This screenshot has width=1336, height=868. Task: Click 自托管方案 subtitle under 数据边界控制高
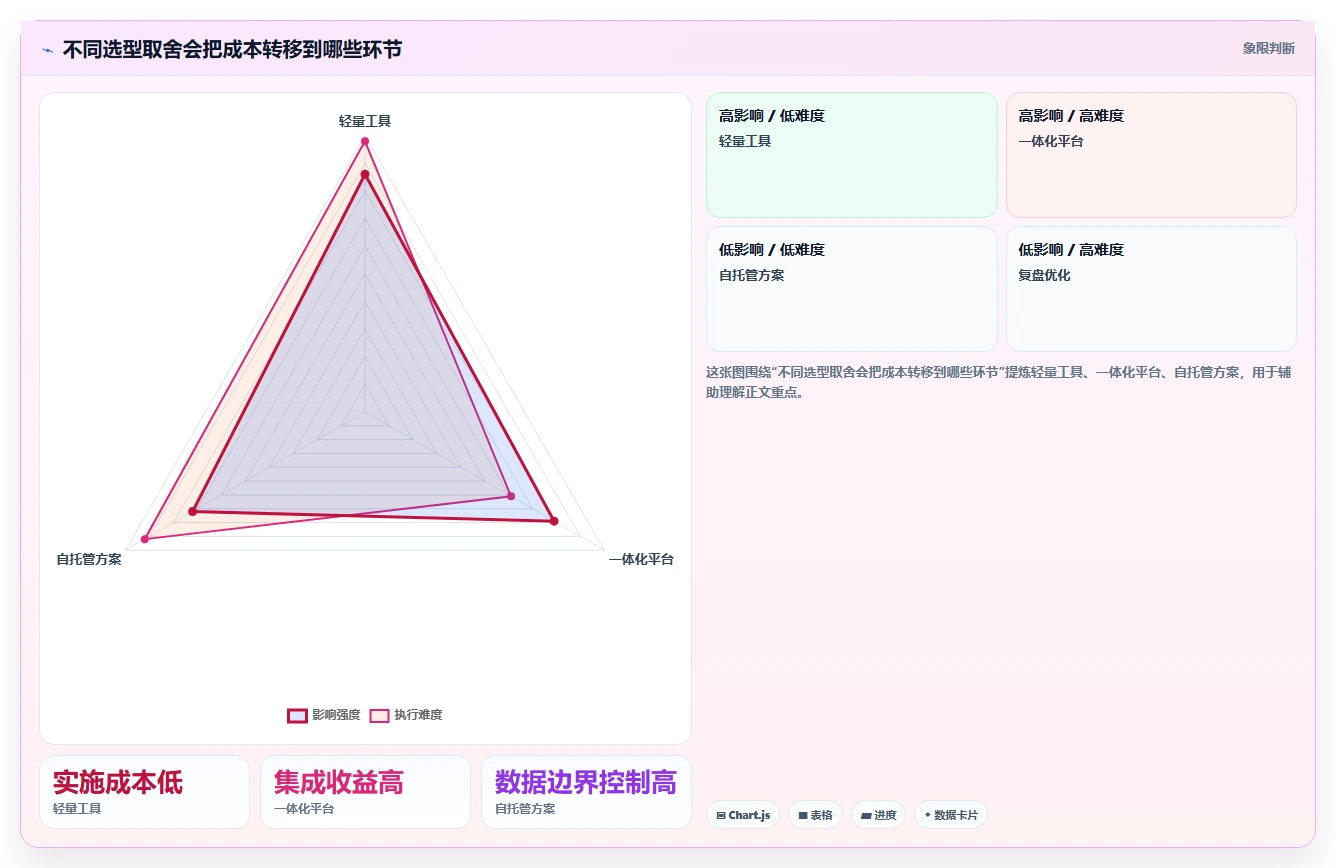click(x=525, y=809)
